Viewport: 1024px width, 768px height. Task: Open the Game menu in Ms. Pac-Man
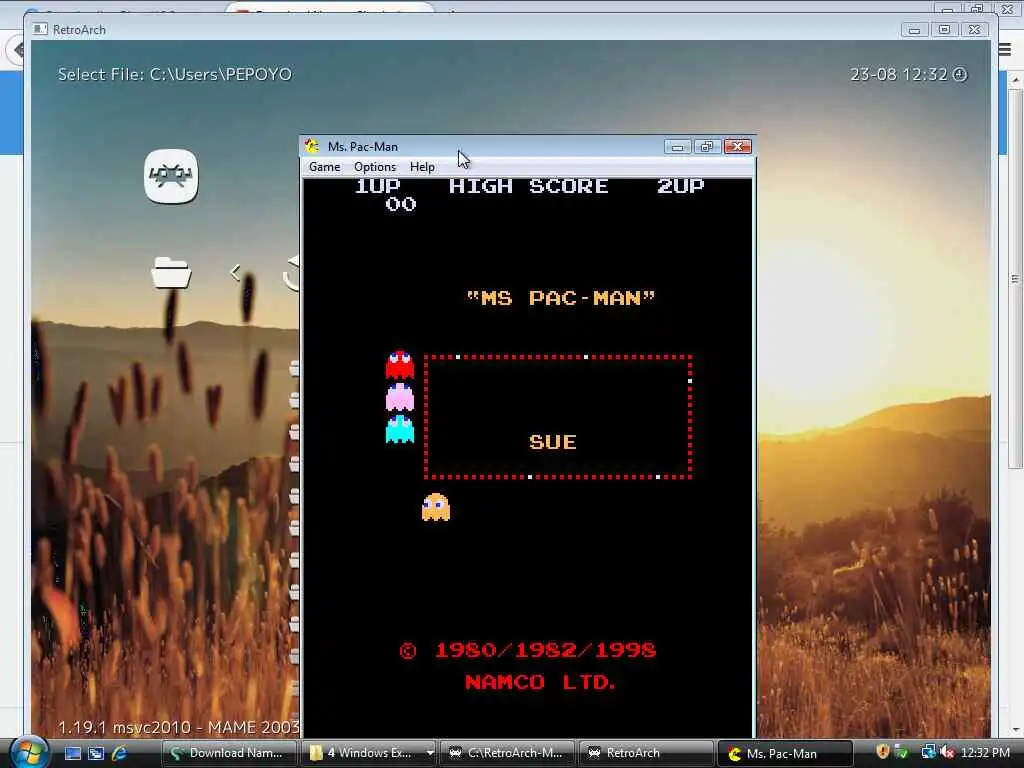[x=325, y=167]
